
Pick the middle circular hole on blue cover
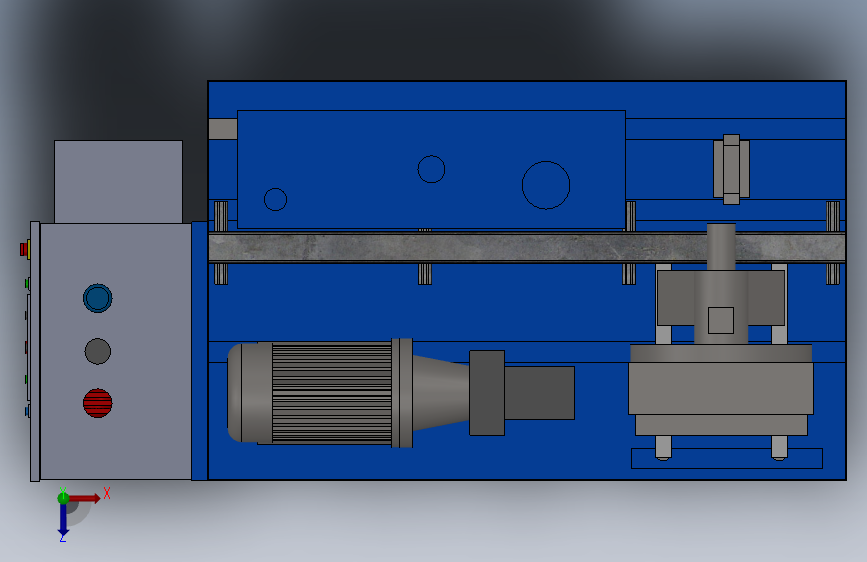pos(431,169)
